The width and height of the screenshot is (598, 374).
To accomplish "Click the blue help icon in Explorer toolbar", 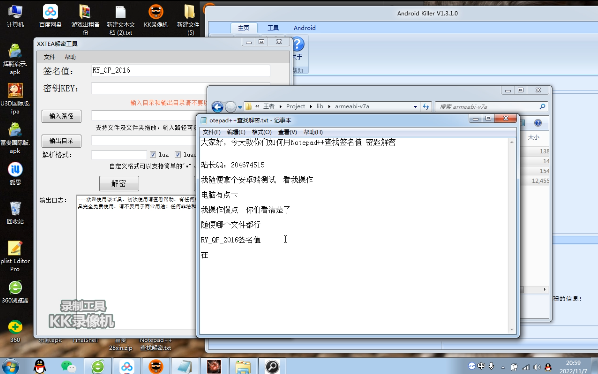I will 538,123.
